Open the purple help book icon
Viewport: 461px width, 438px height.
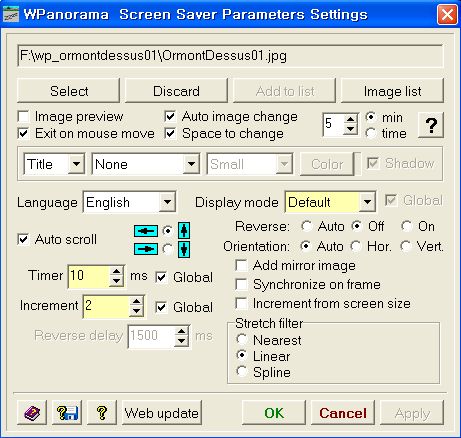(x=32, y=413)
